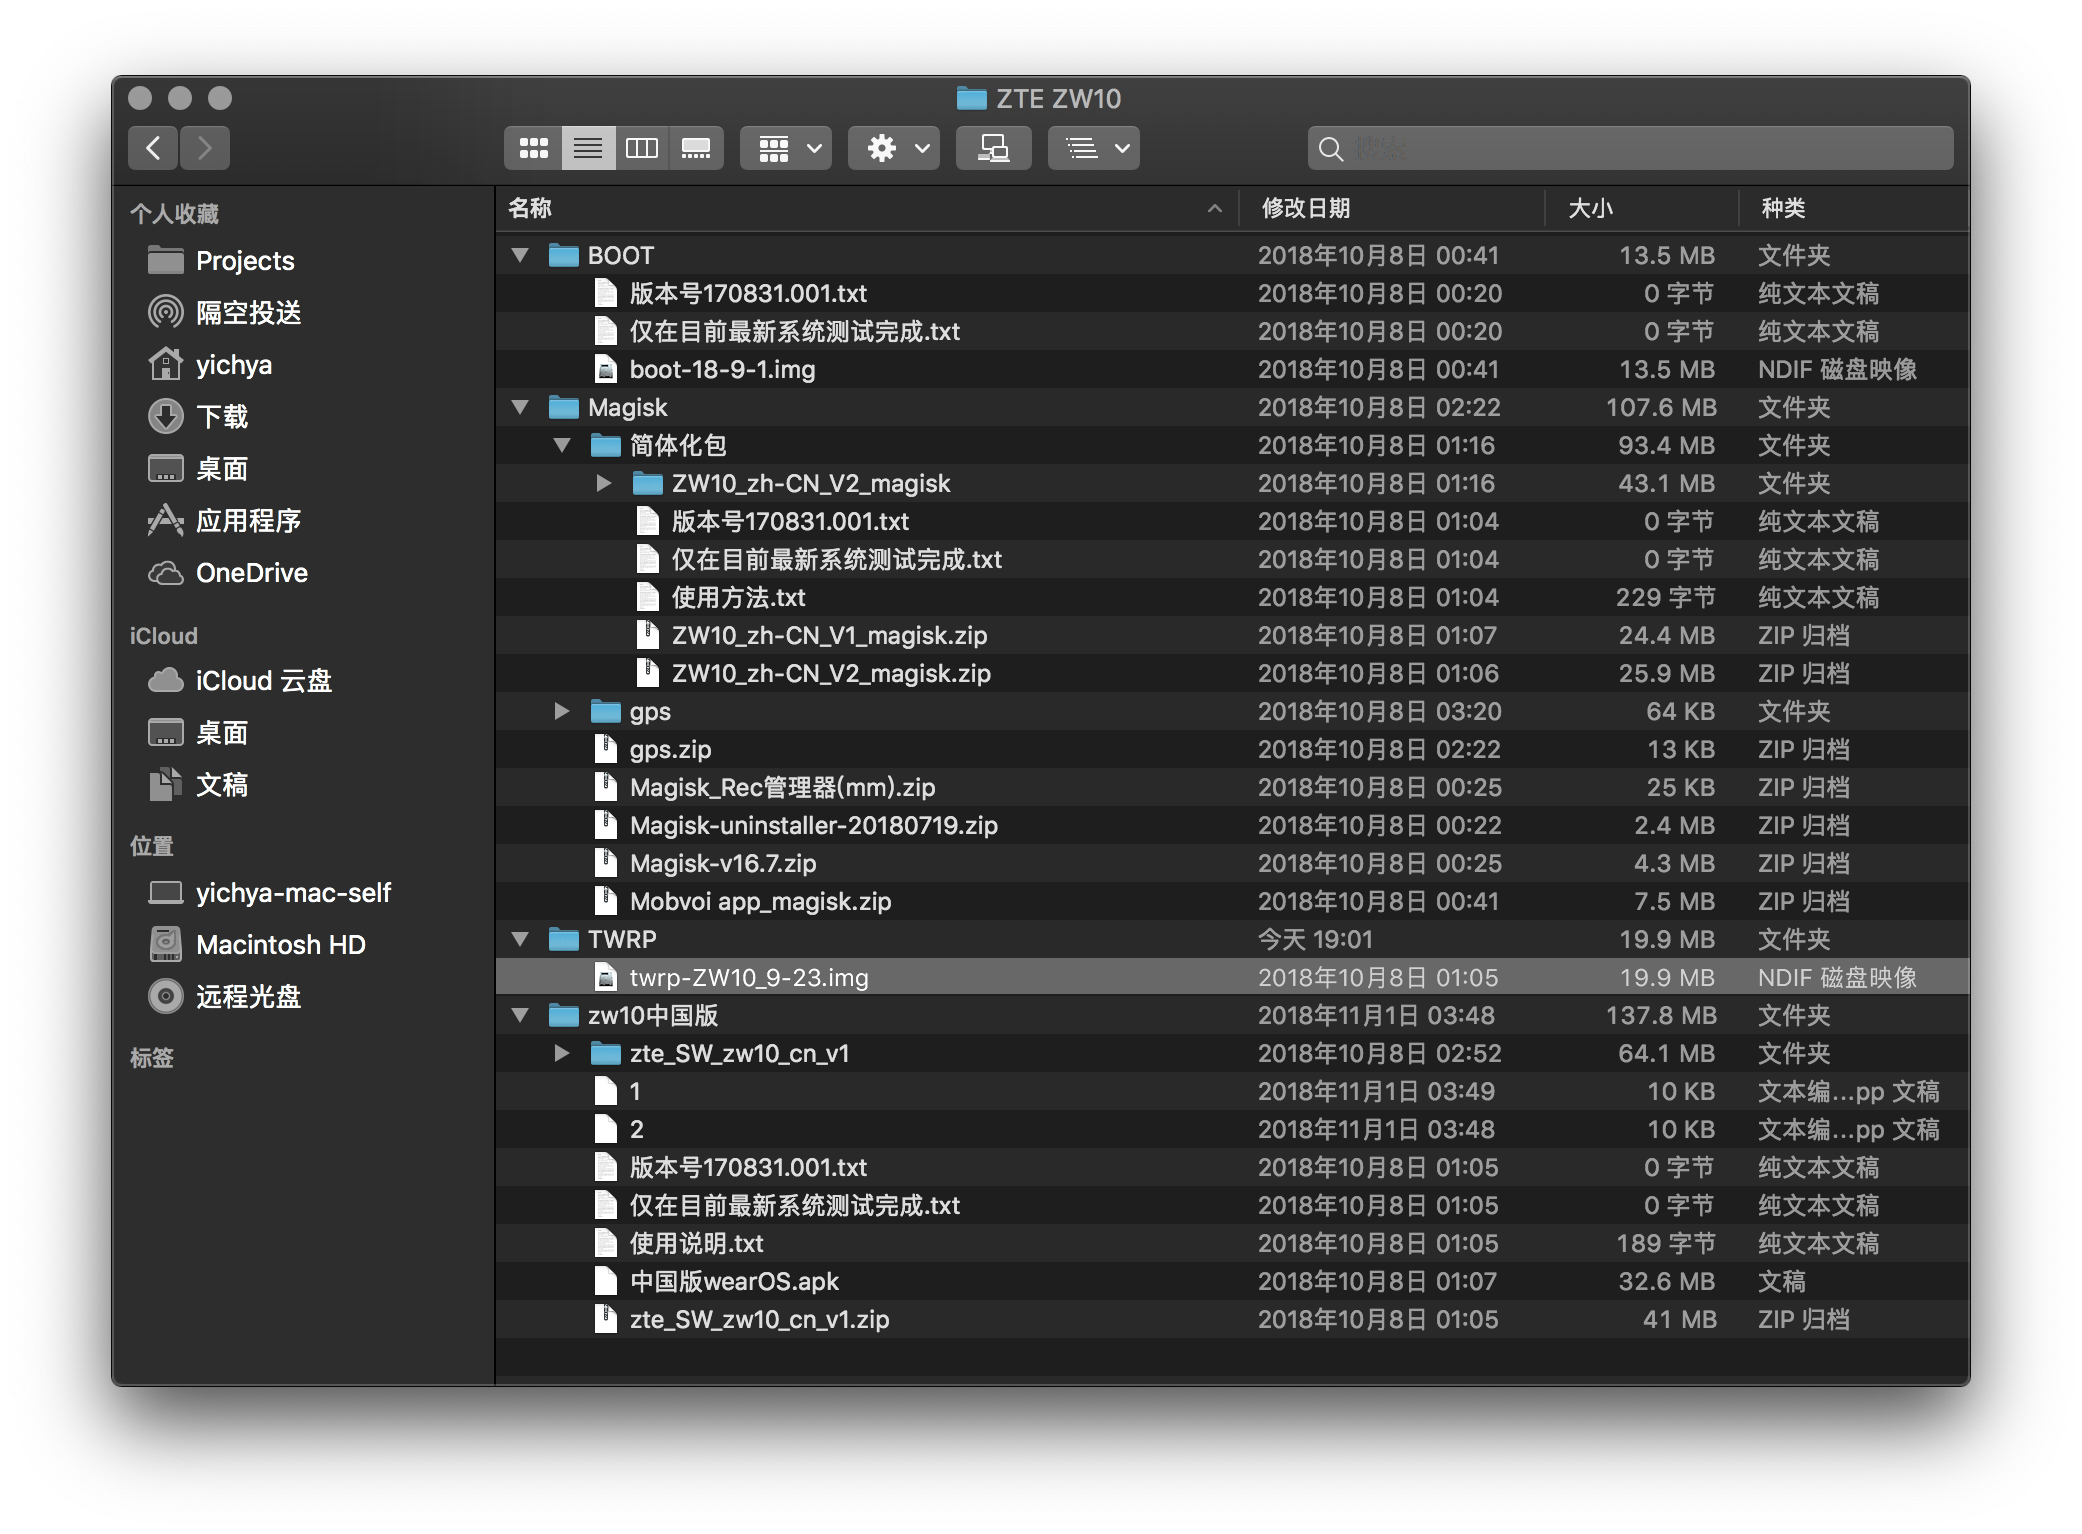
Task: Collapse the Magisk folder
Action: coord(520,407)
